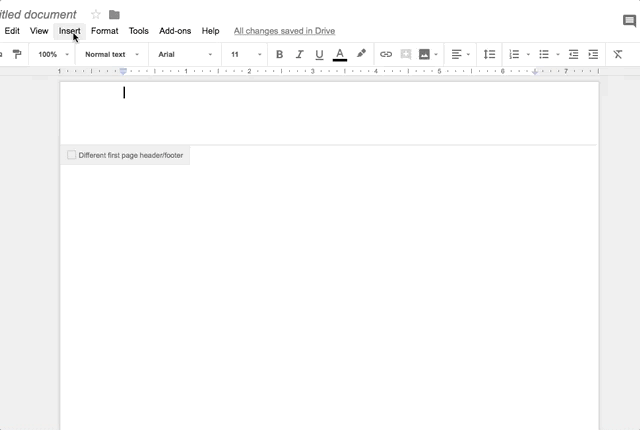Open the Normal text style dropdown
640x430 pixels.
coord(112,54)
